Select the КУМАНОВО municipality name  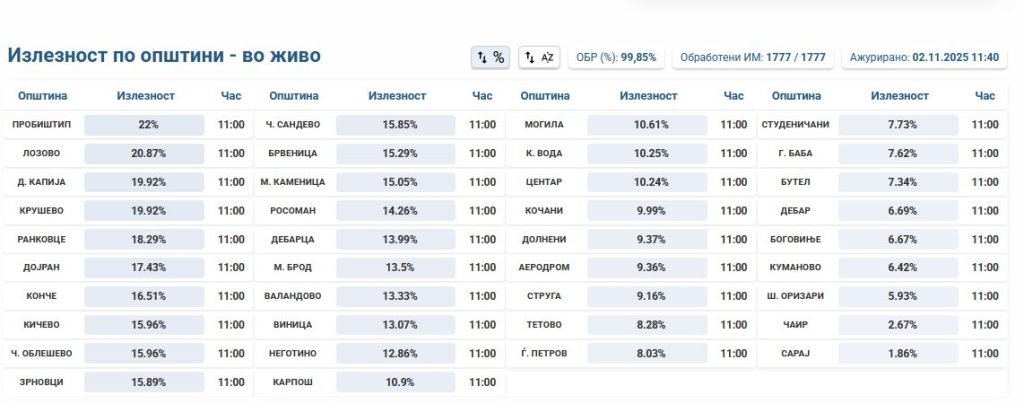[796, 268]
